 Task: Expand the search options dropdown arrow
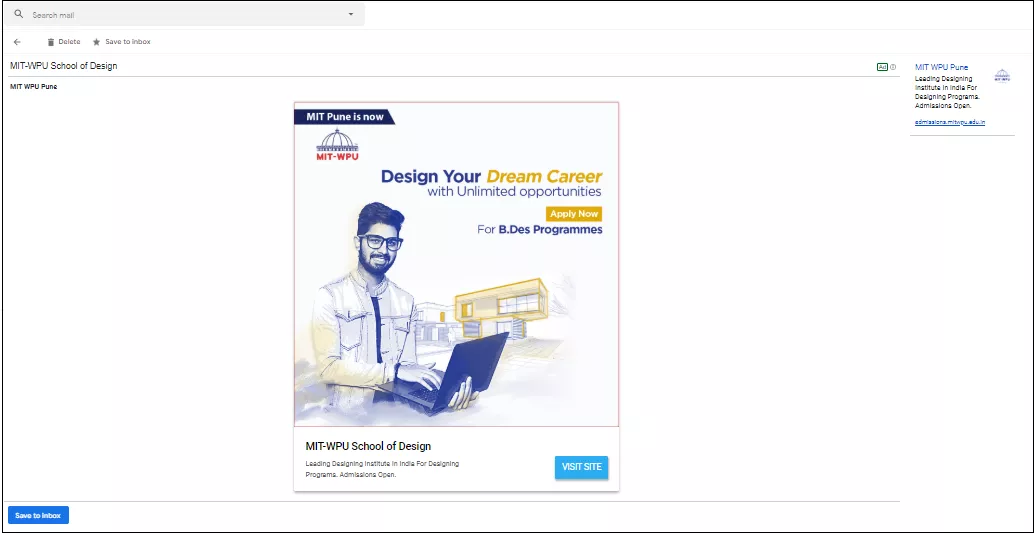click(351, 15)
